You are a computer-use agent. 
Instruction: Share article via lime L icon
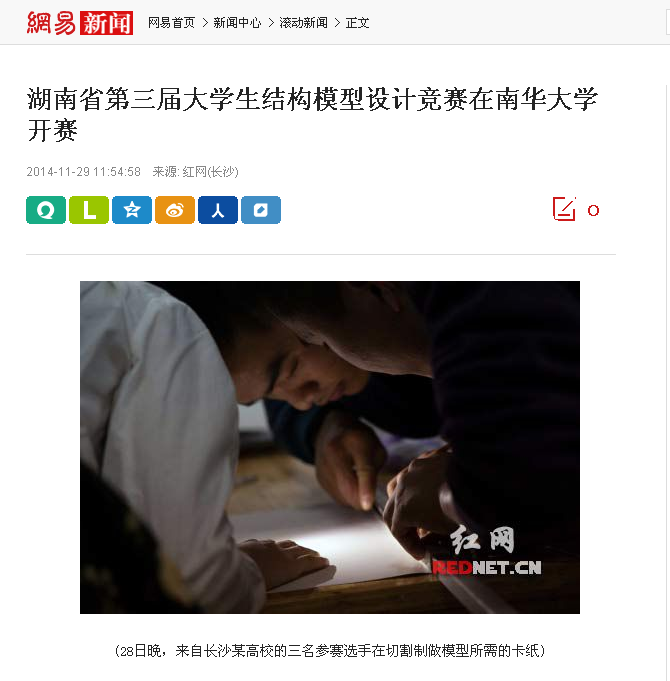(89, 210)
